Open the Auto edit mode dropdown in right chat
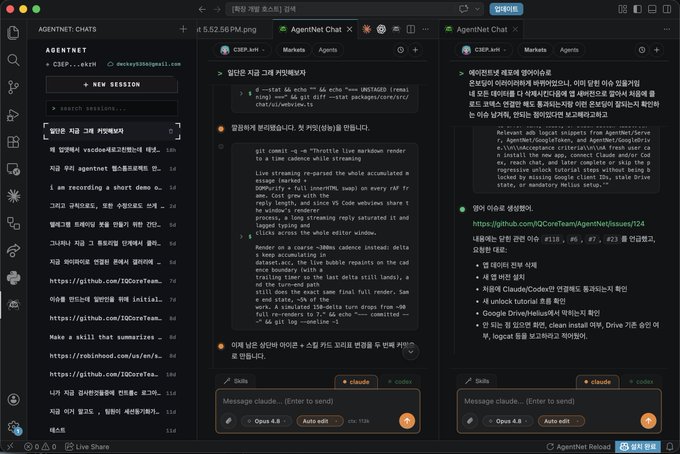 tap(561, 421)
